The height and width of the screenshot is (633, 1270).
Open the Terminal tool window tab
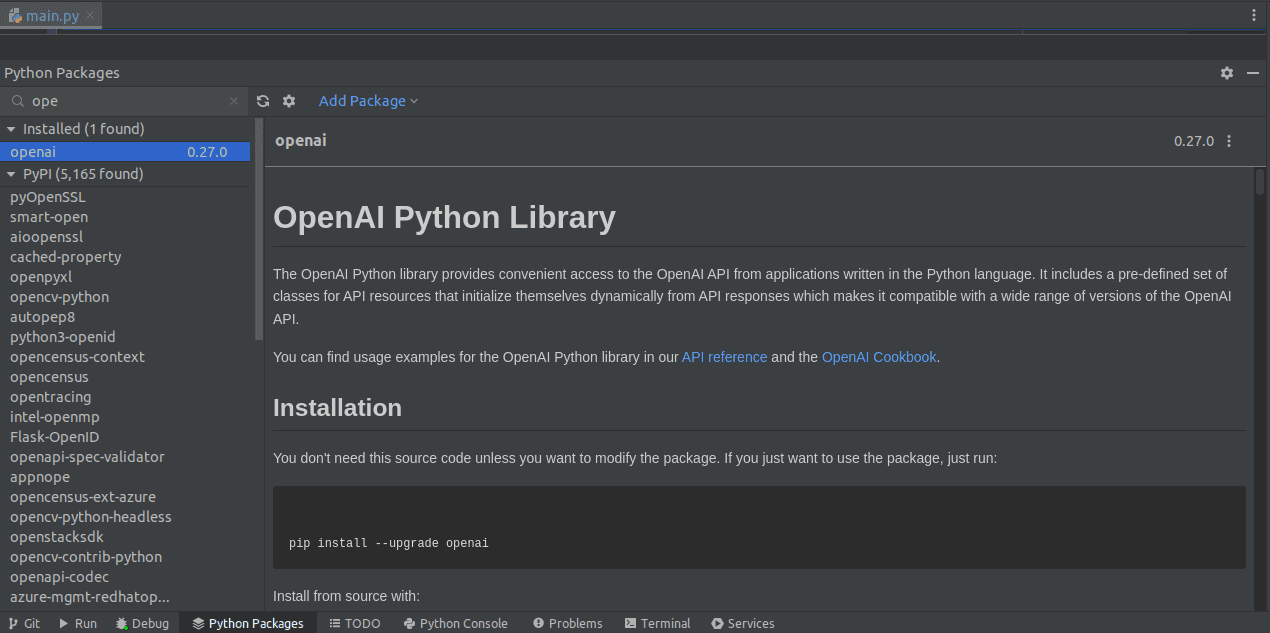click(657, 623)
